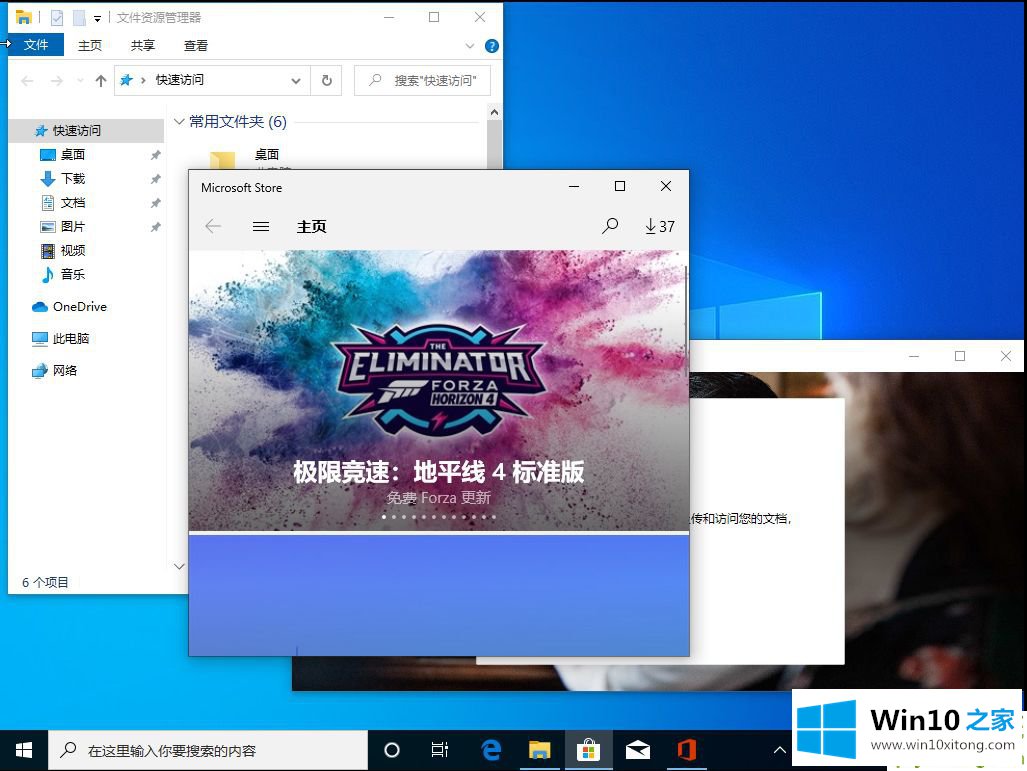Maximize the background Office window

pyautogui.click(x=960, y=356)
